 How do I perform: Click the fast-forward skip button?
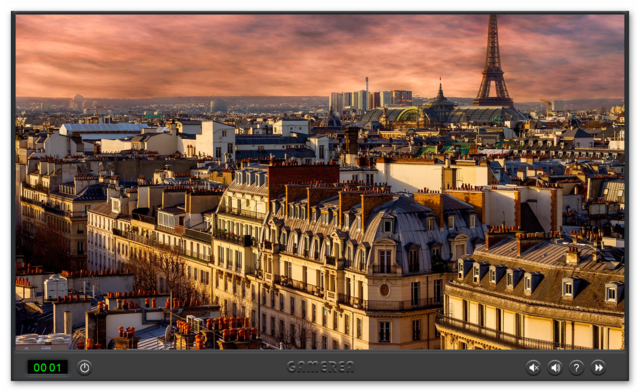click(598, 368)
